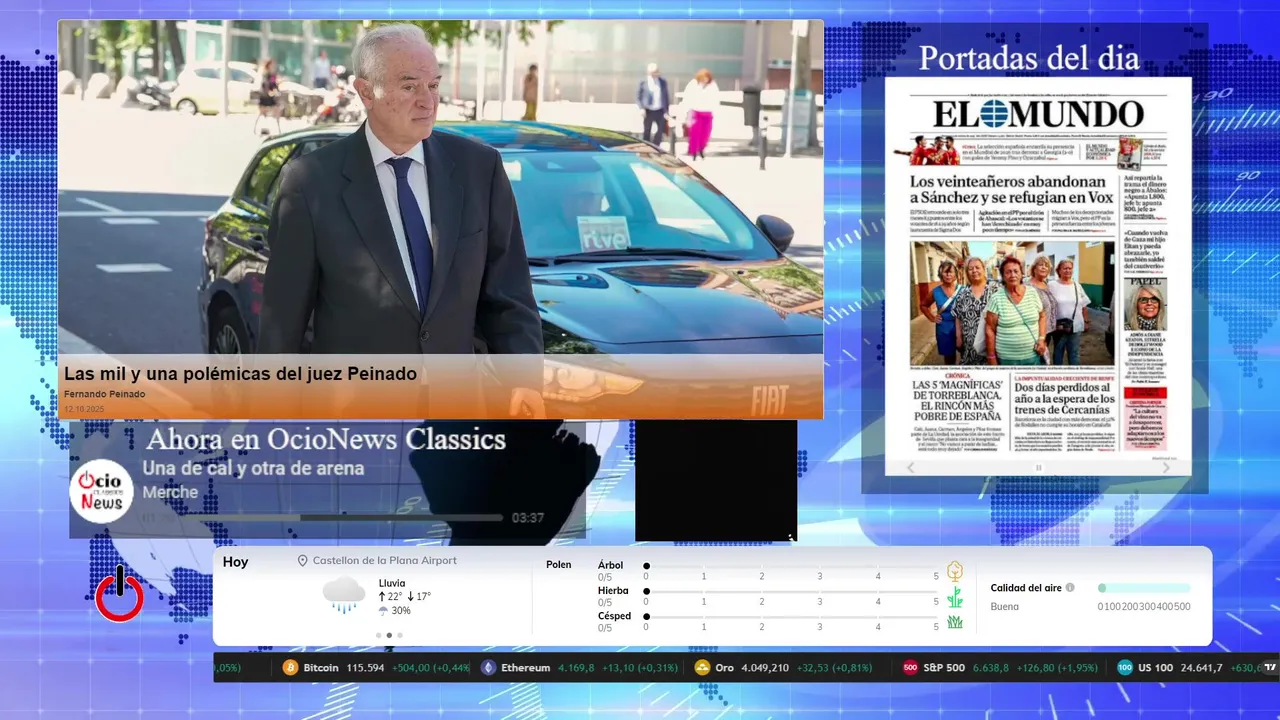1280x720 pixels.
Task: Click the Ethereum price 4.169,8
Action: tap(576, 668)
